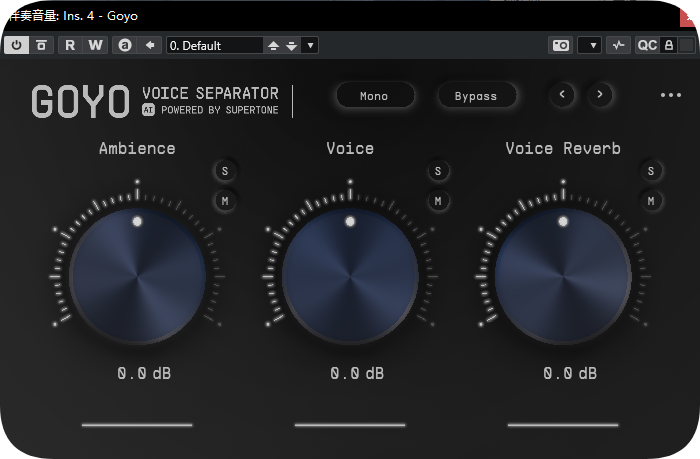
Task: Load previous preset with up arrow
Action: (273, 46)
